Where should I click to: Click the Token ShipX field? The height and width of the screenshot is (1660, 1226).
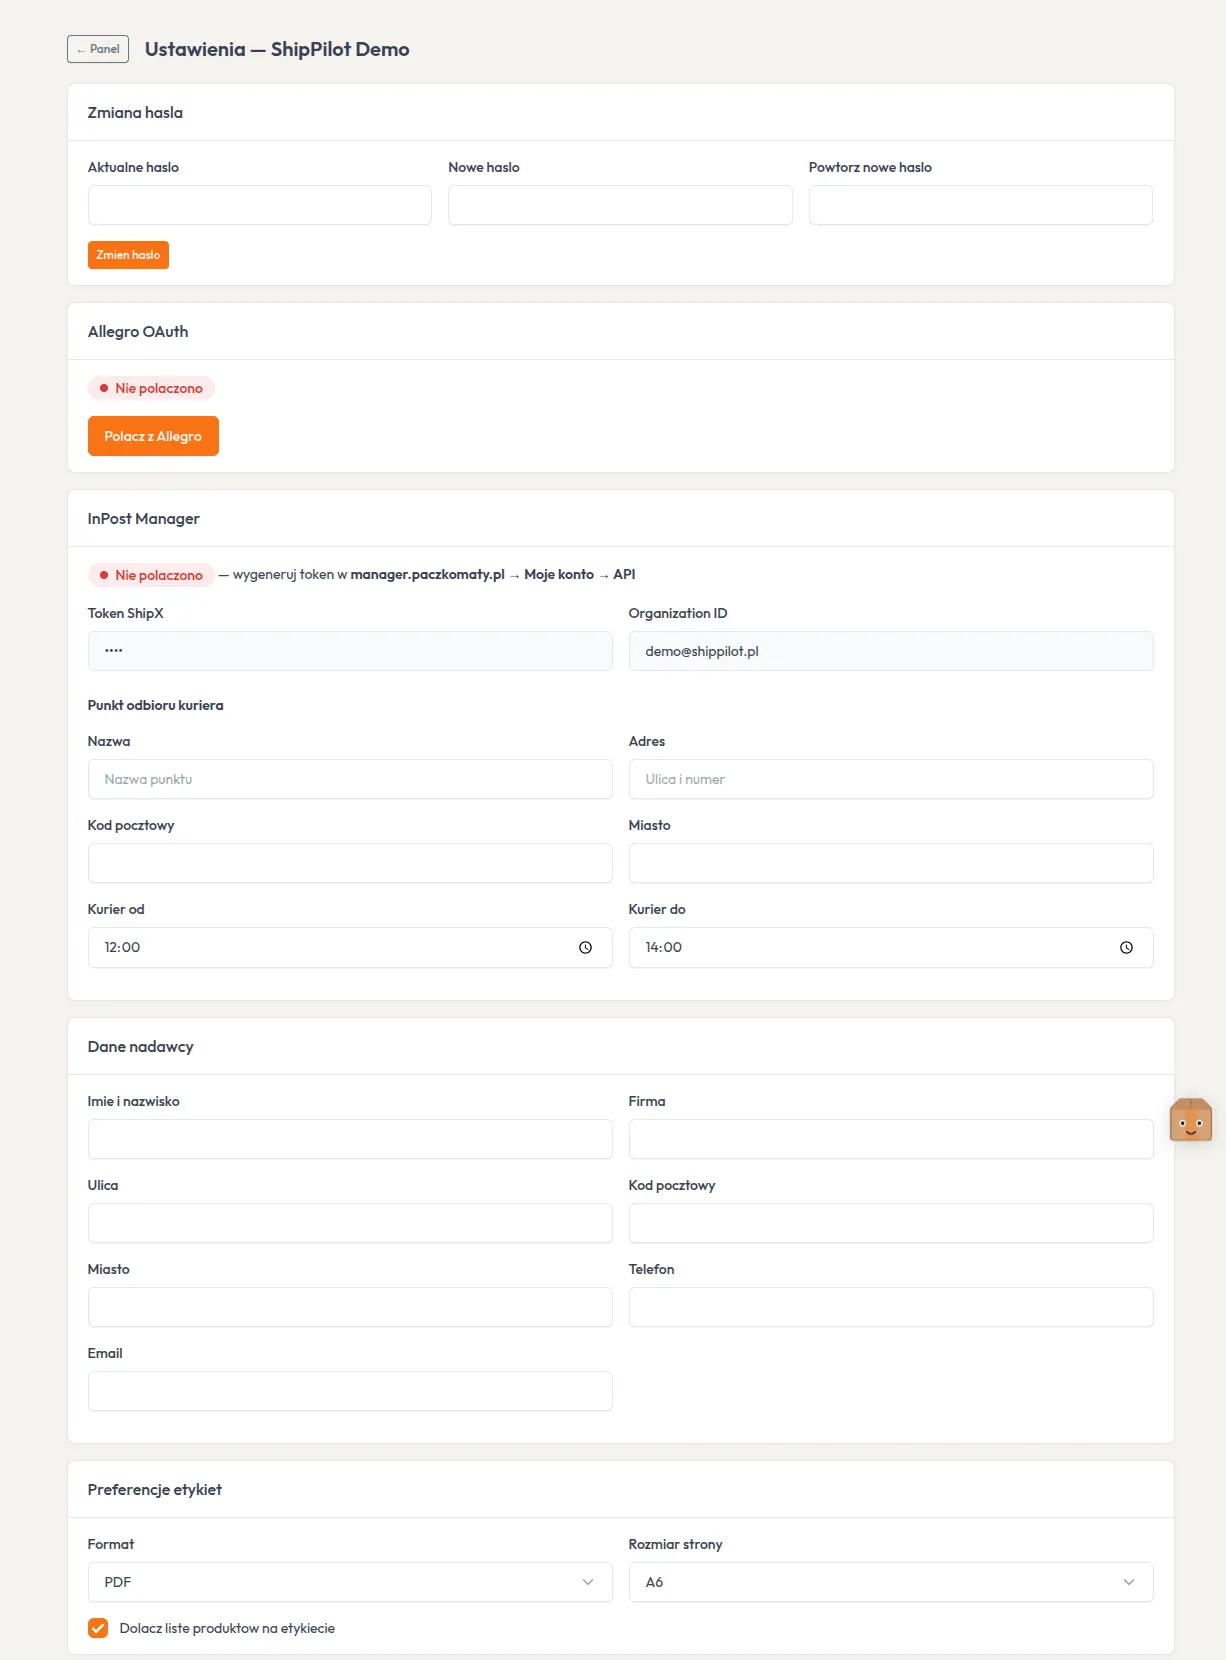pos(350,651)
